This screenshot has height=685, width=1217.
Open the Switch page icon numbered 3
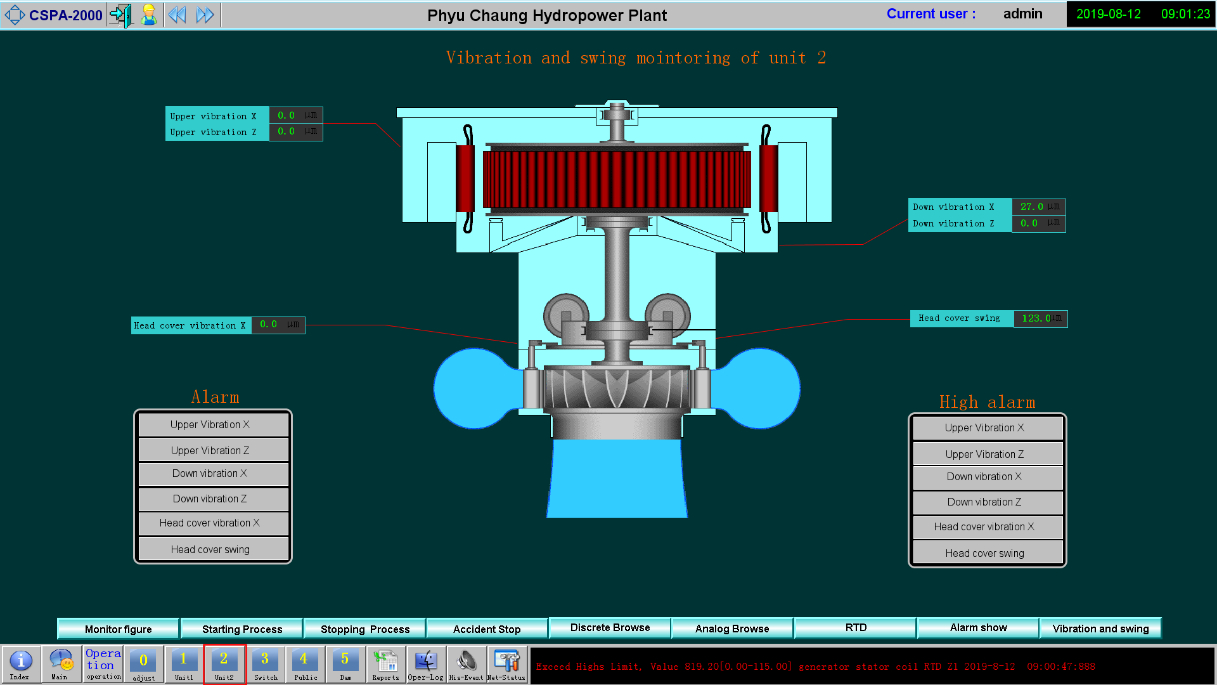[265, 664]
